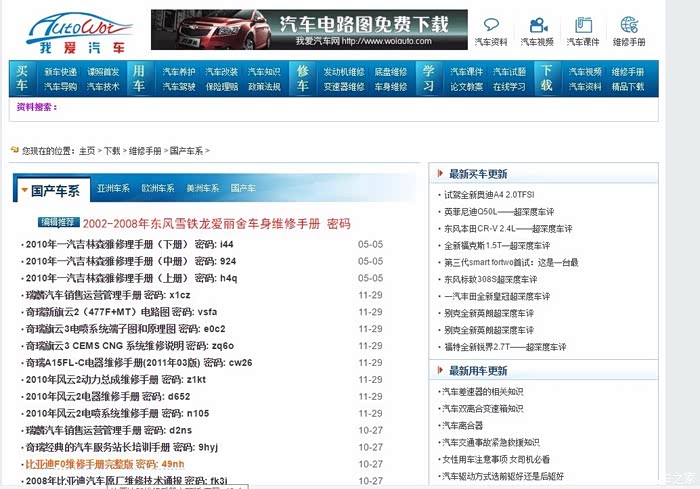
Task: Select the 欧洲车系 tab
Action: tap(158, 189)
